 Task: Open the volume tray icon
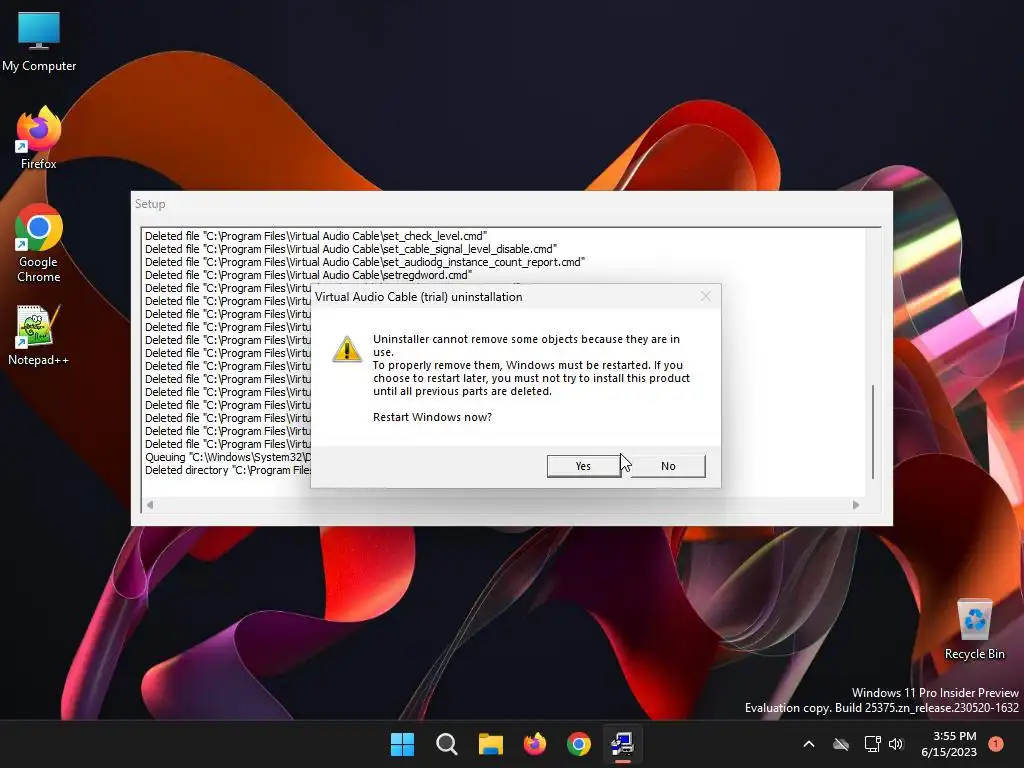(x=896, y=744)
